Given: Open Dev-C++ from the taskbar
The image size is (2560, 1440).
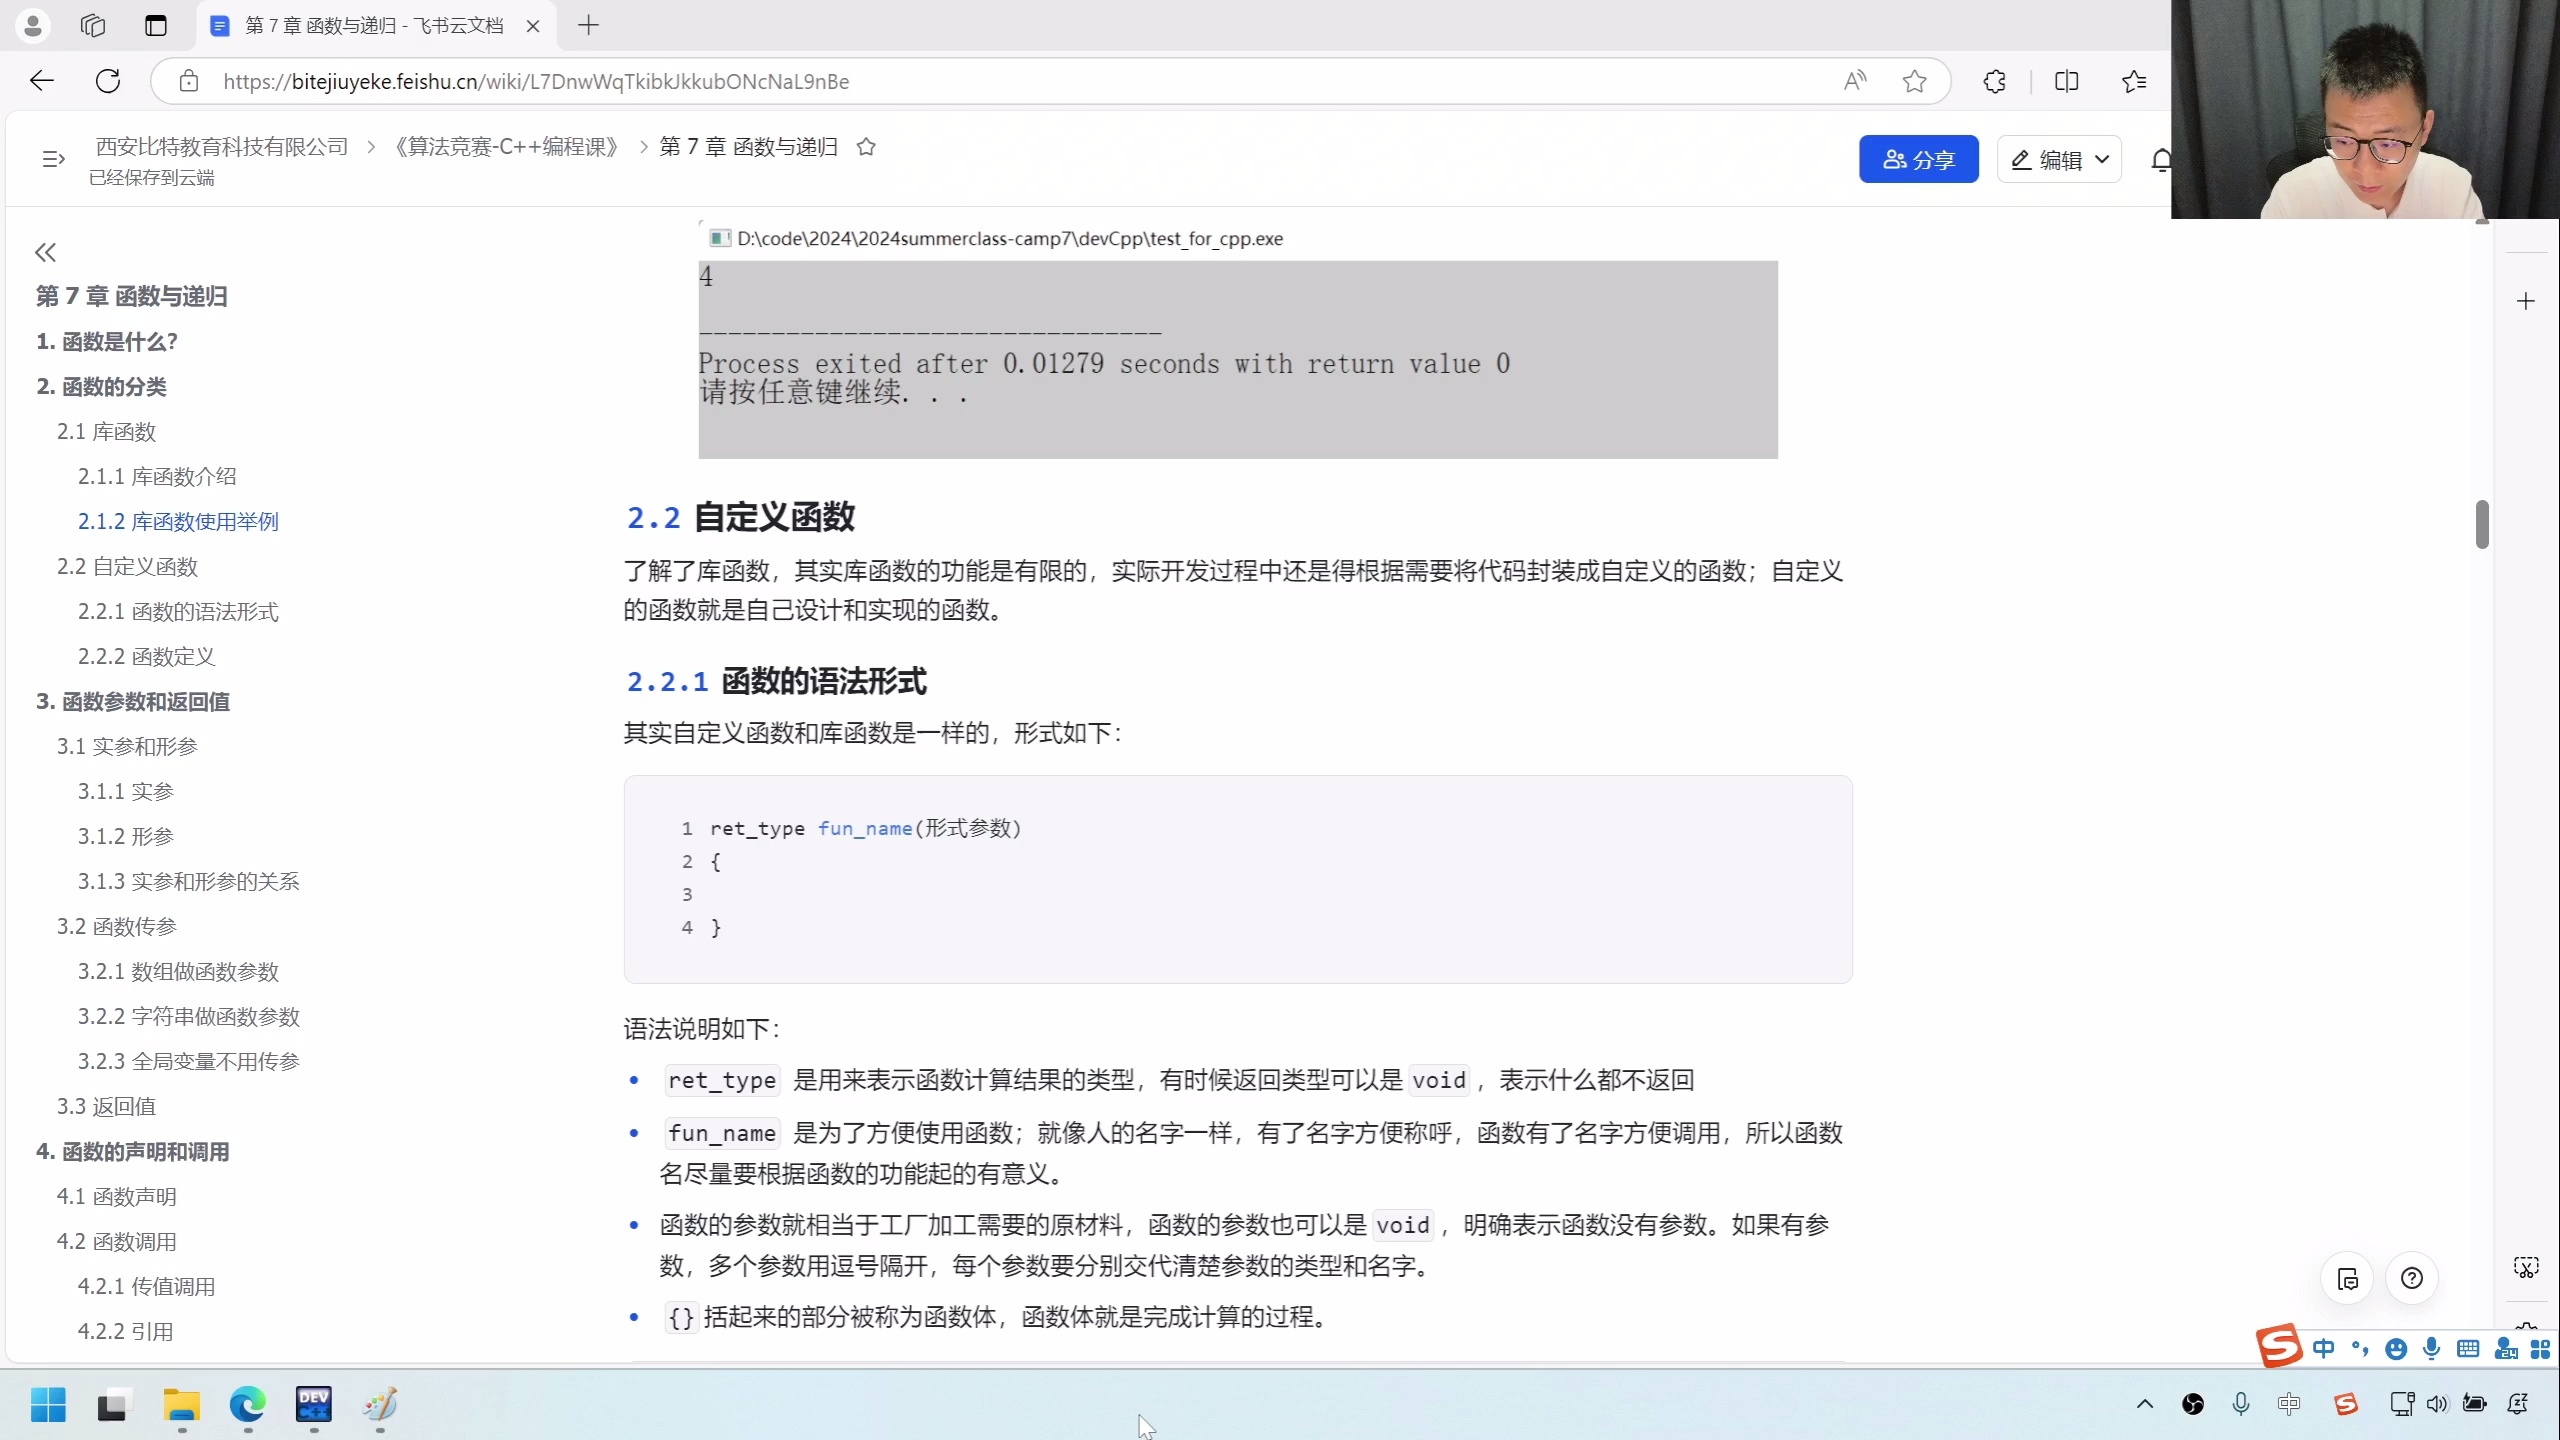Looking at the screenshot, I should coord(313,1404).
